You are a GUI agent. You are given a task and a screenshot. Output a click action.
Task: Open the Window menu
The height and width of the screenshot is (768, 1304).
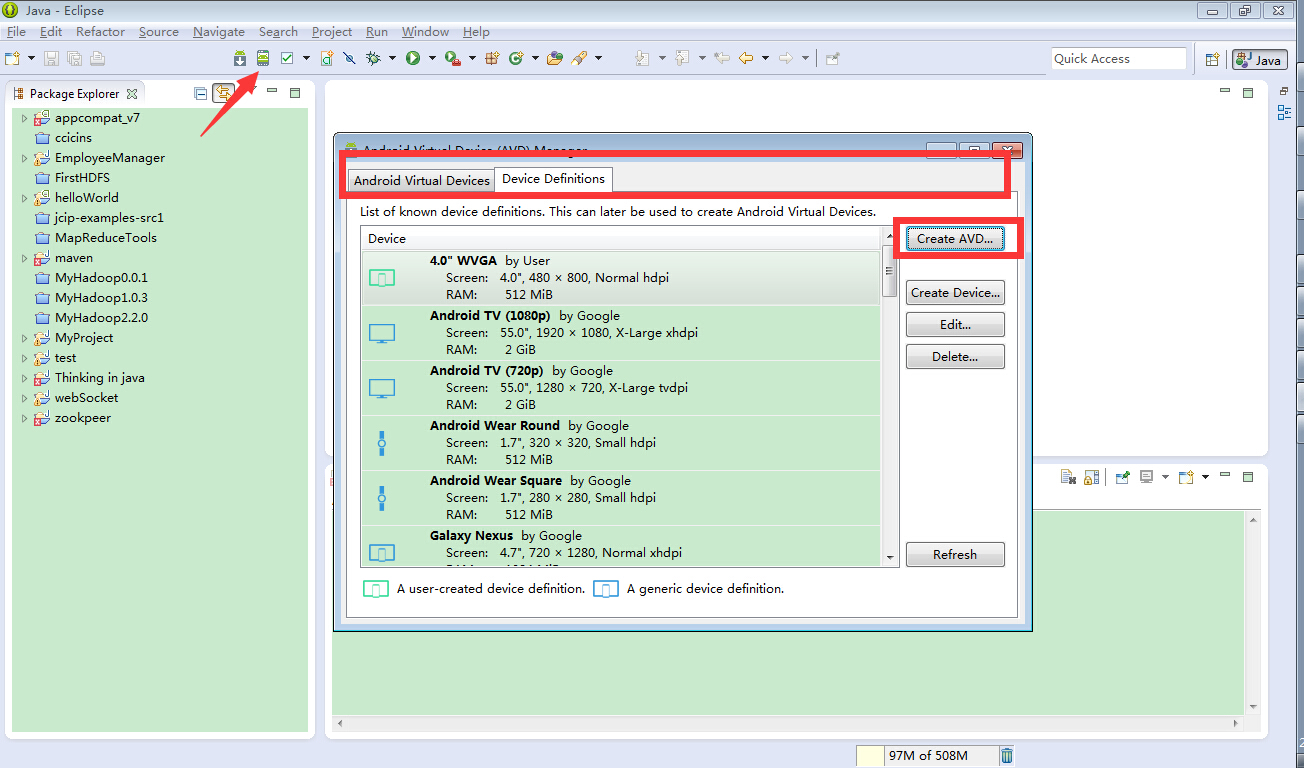click(425, 32)
